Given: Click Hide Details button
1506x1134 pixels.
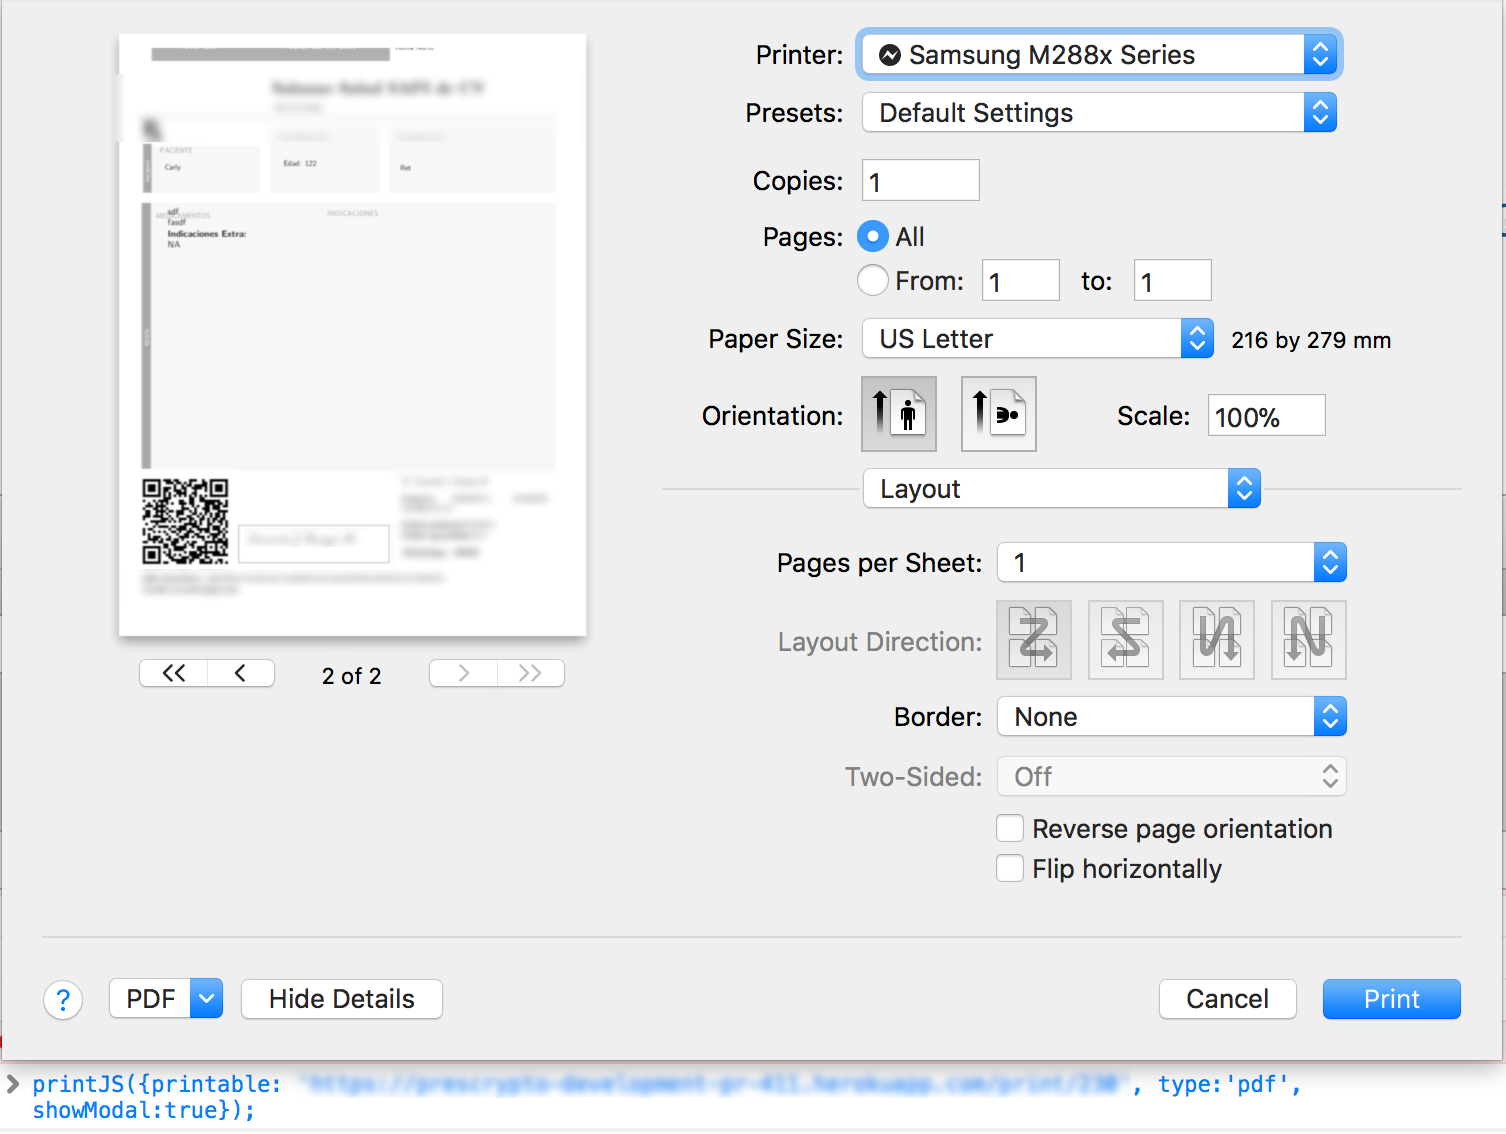Looking at the screenshot, I should click(x=342, y=999).
